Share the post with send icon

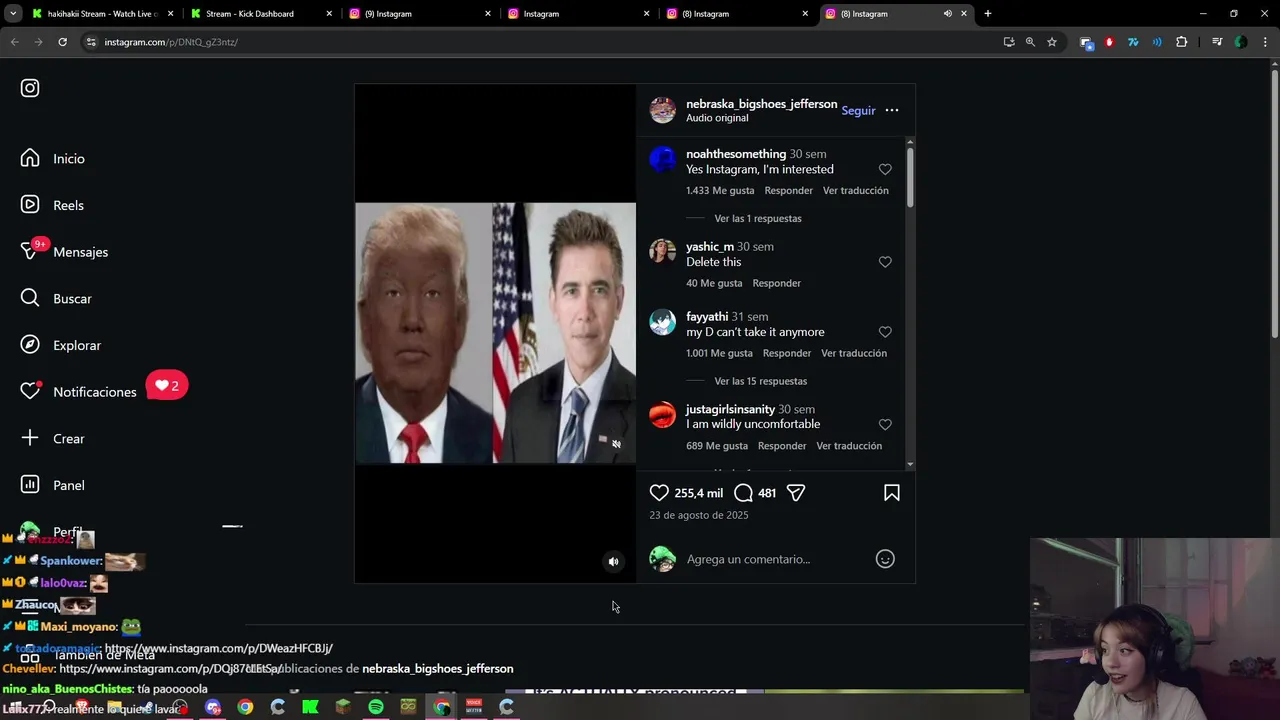coord(796,493)
